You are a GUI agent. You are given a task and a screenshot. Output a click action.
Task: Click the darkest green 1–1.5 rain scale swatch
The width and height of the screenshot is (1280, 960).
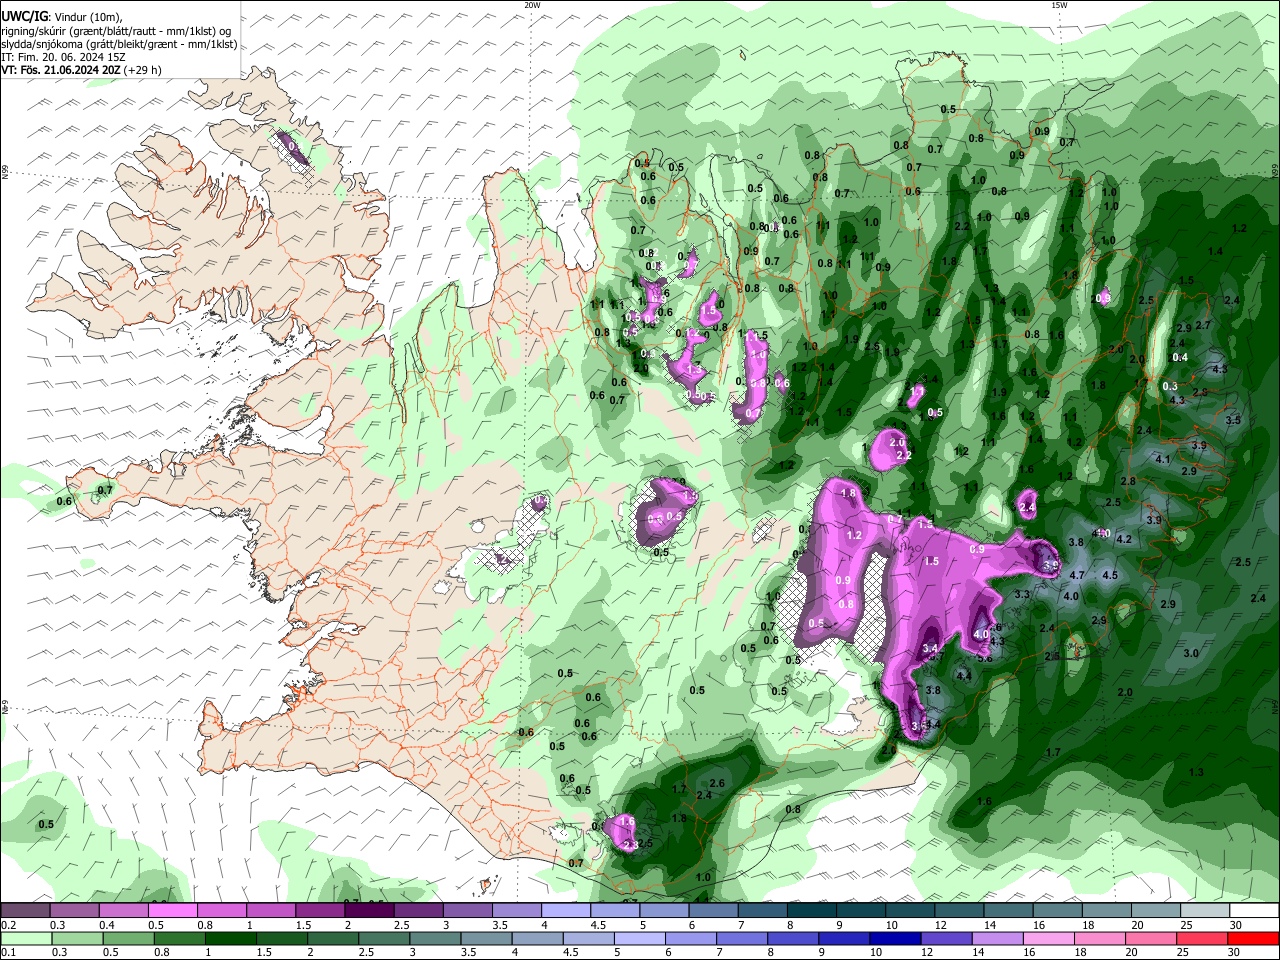(230, 939)
